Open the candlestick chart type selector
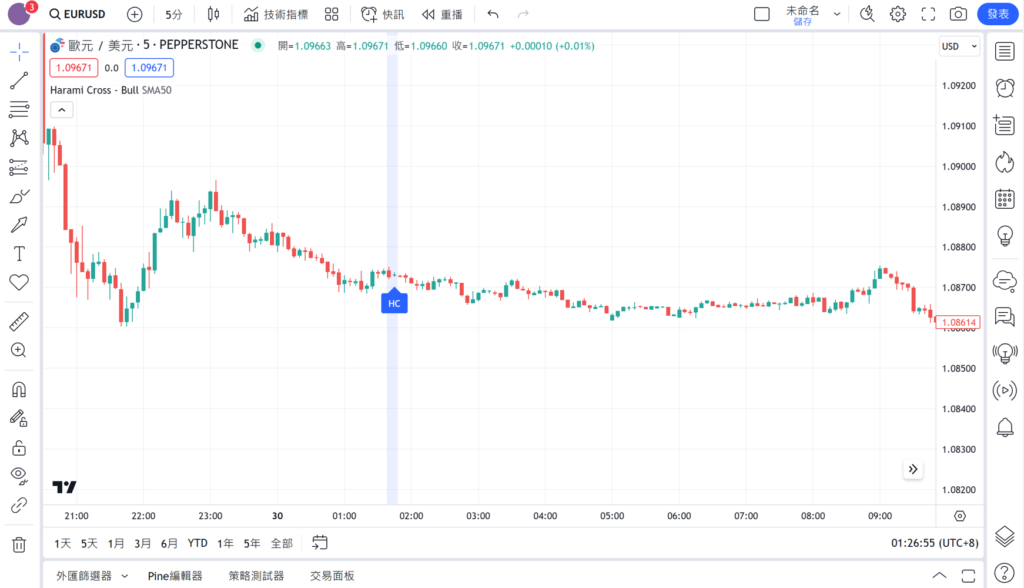1024x588 pixels. pyautogui.click(x=213, y=14)
